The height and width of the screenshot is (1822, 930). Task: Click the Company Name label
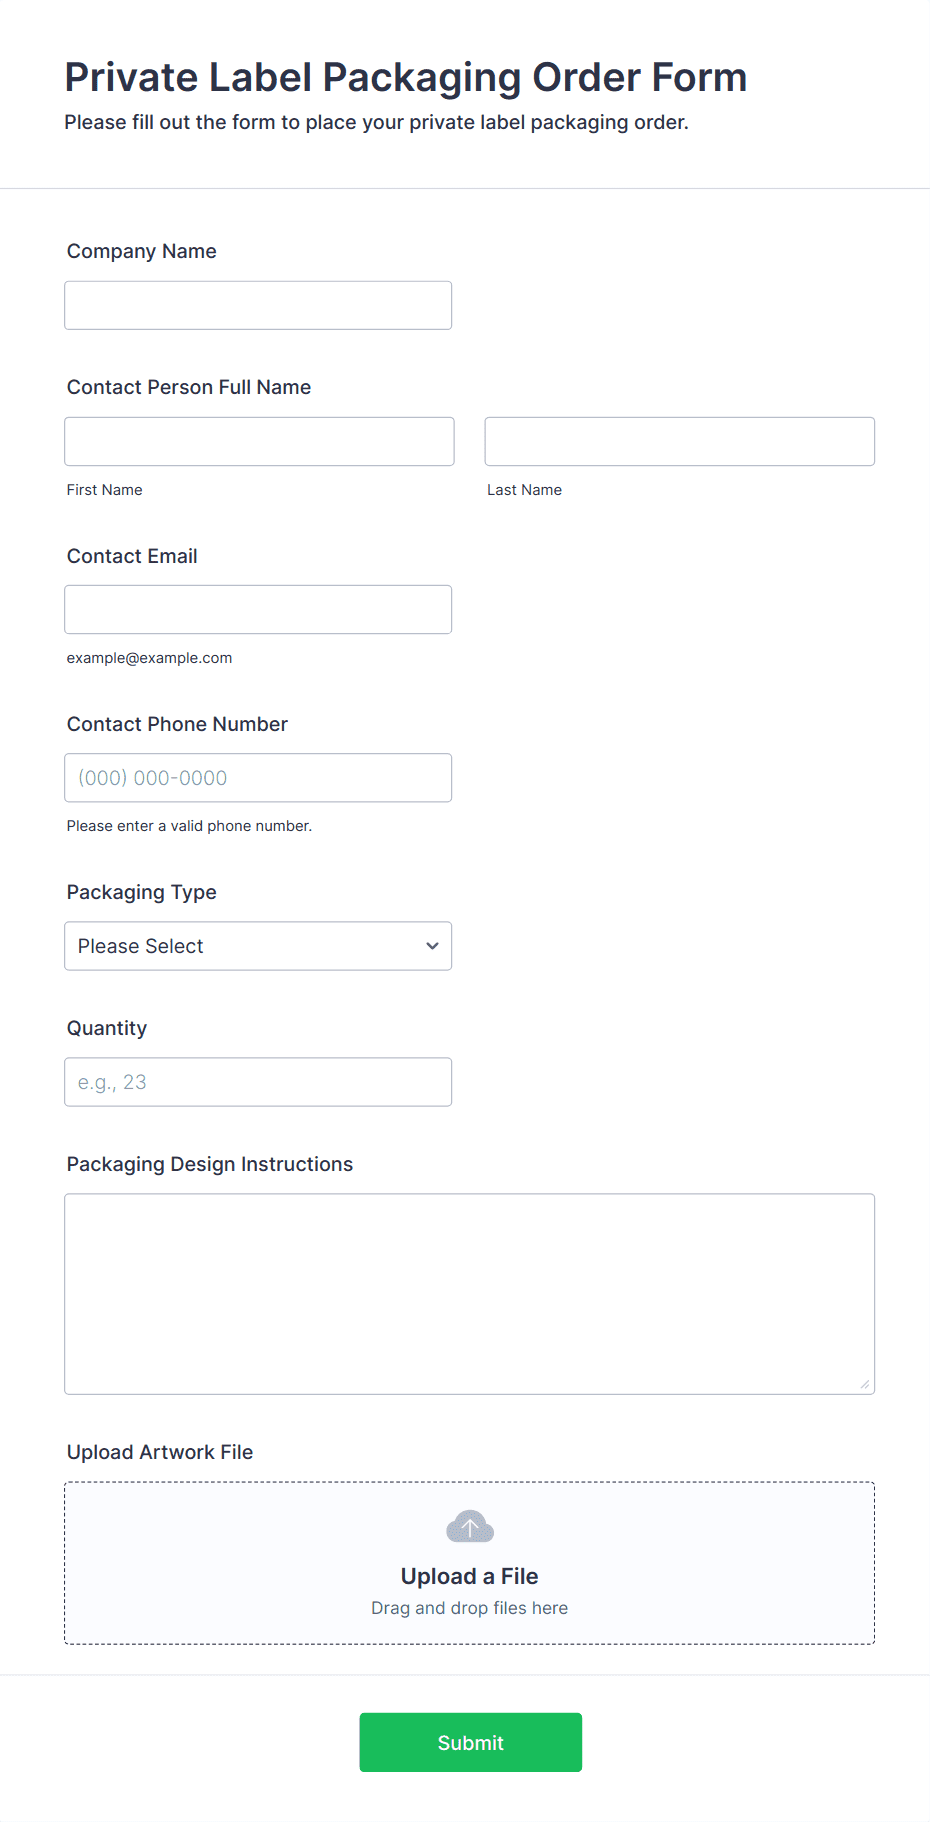[141, 251]
